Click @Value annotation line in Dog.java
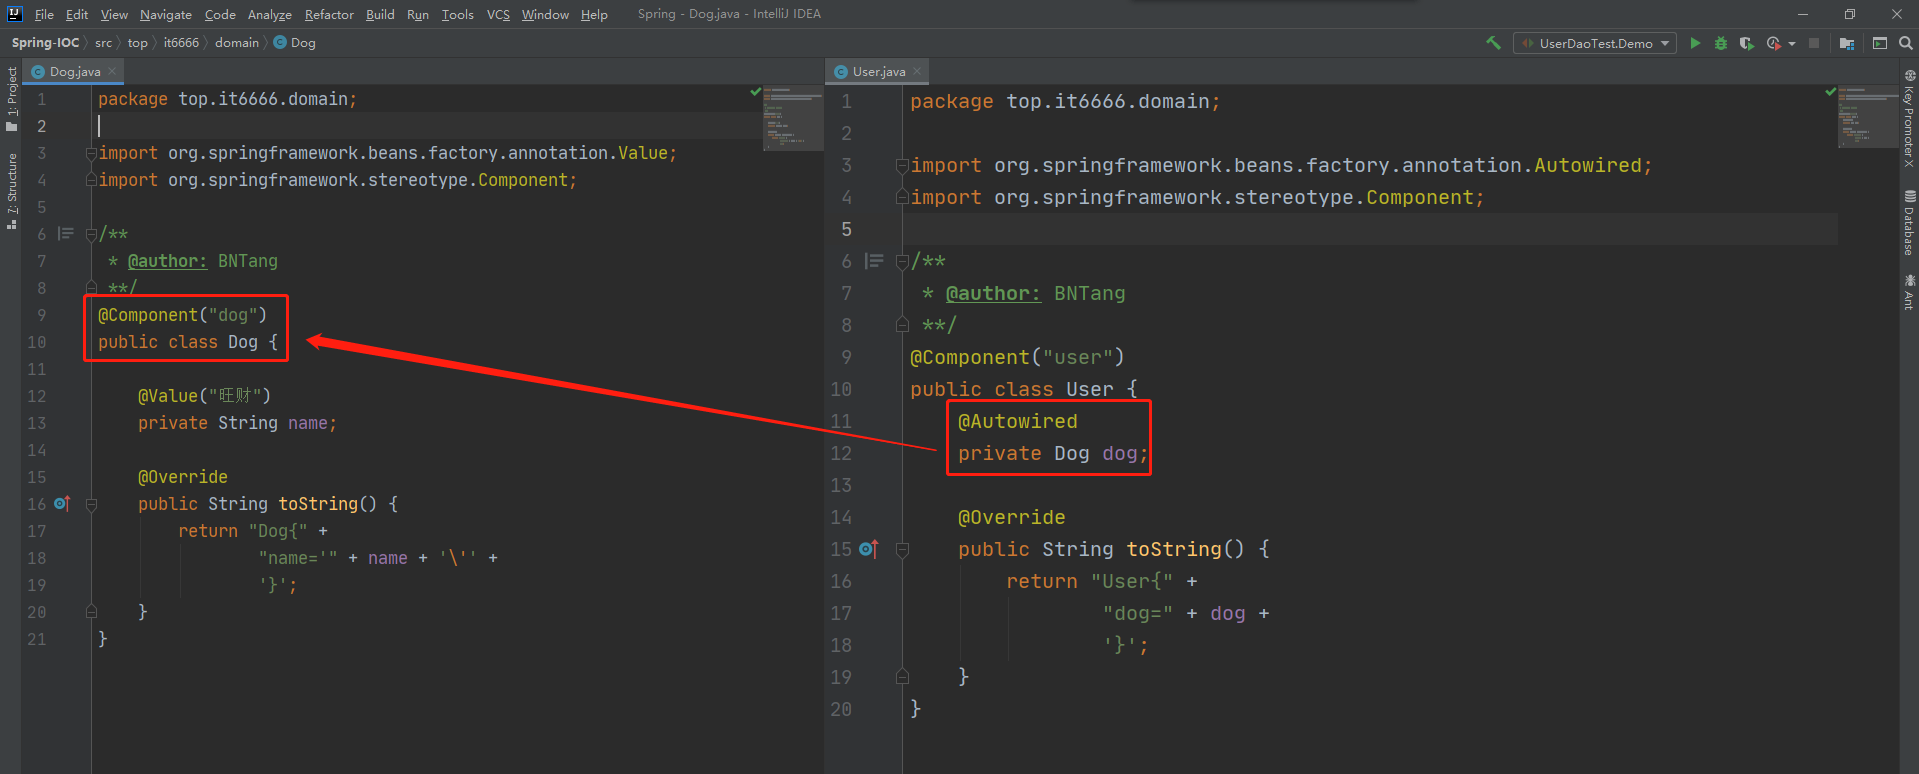1919x774 pixels. (x=204, y=396)
